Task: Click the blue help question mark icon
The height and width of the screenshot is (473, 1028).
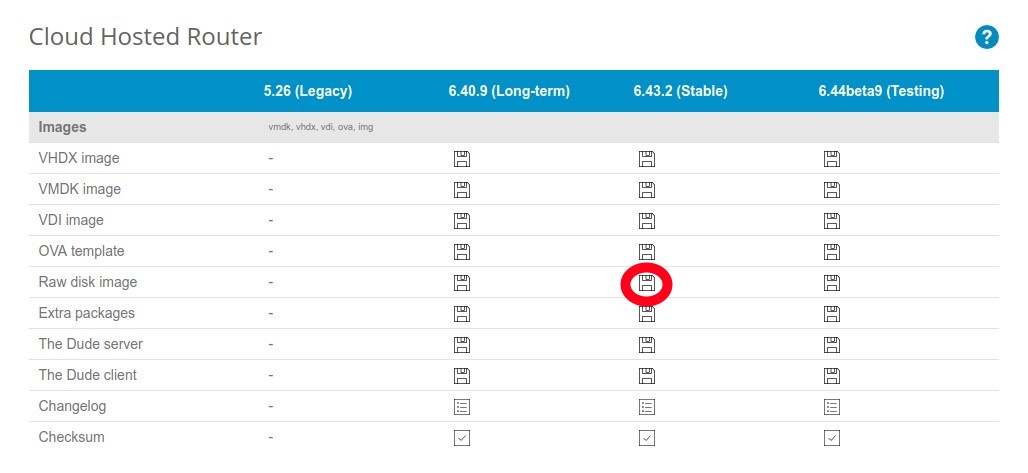Action: (x=986, y=37)
